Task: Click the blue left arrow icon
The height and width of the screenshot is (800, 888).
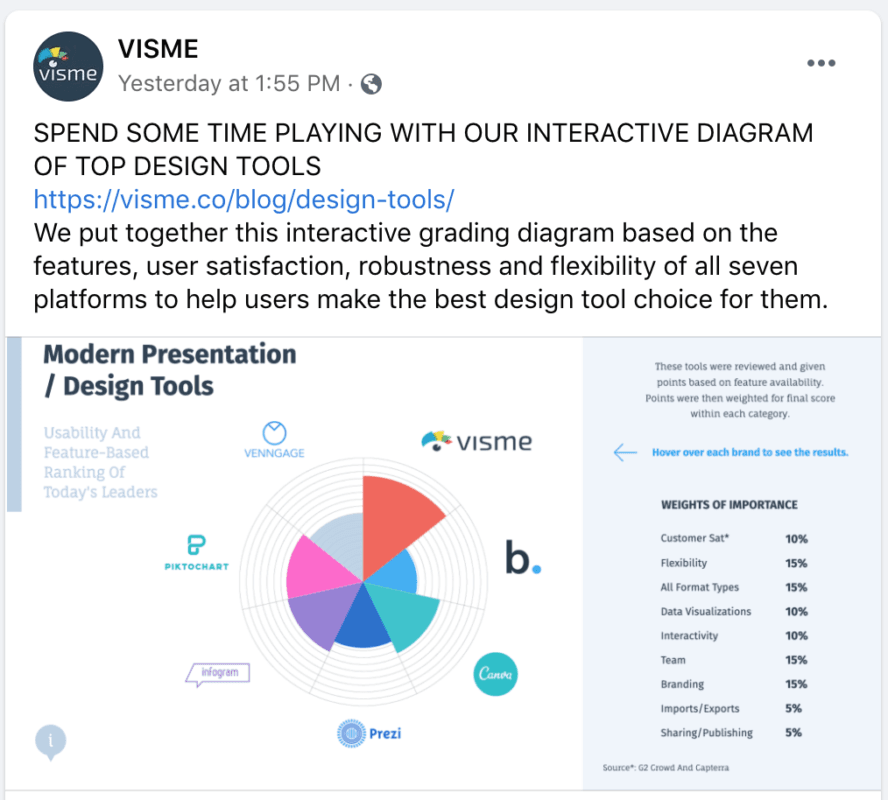Action: pyautogui.click(x=625, y=452)
